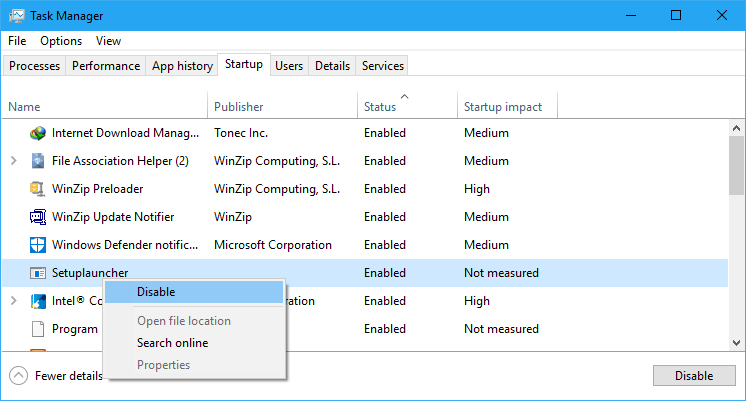Minimize the Task Manager window

click(631, 16)
